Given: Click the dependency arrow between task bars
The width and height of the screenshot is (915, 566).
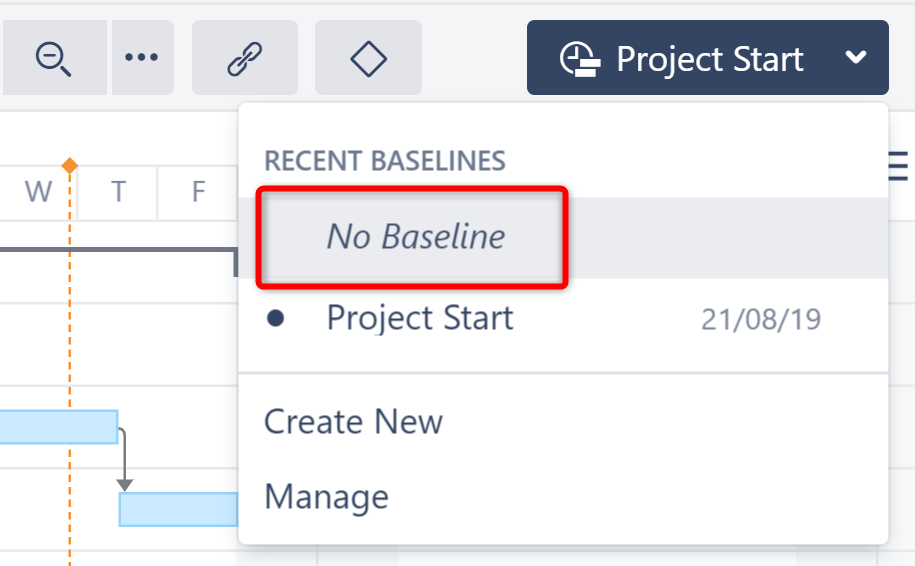Looking at the screenshot, I should click(x=123, y=460).
